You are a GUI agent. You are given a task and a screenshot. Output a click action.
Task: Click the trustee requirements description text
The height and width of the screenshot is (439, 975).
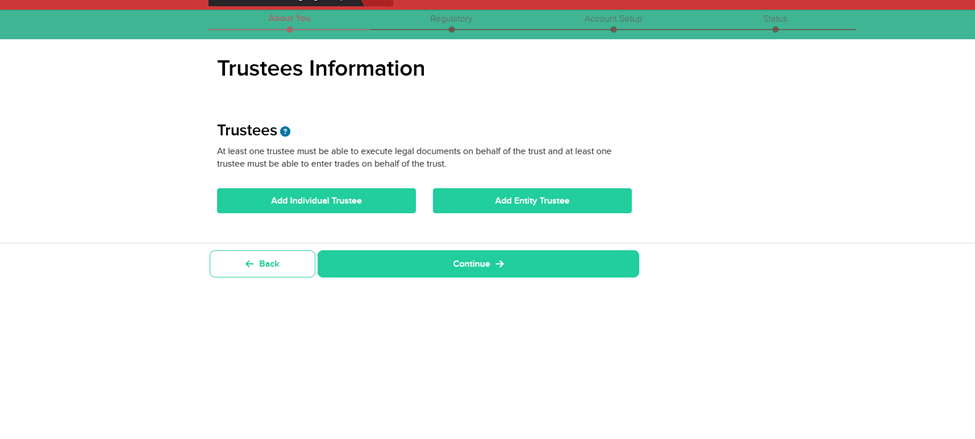[414, 158]
